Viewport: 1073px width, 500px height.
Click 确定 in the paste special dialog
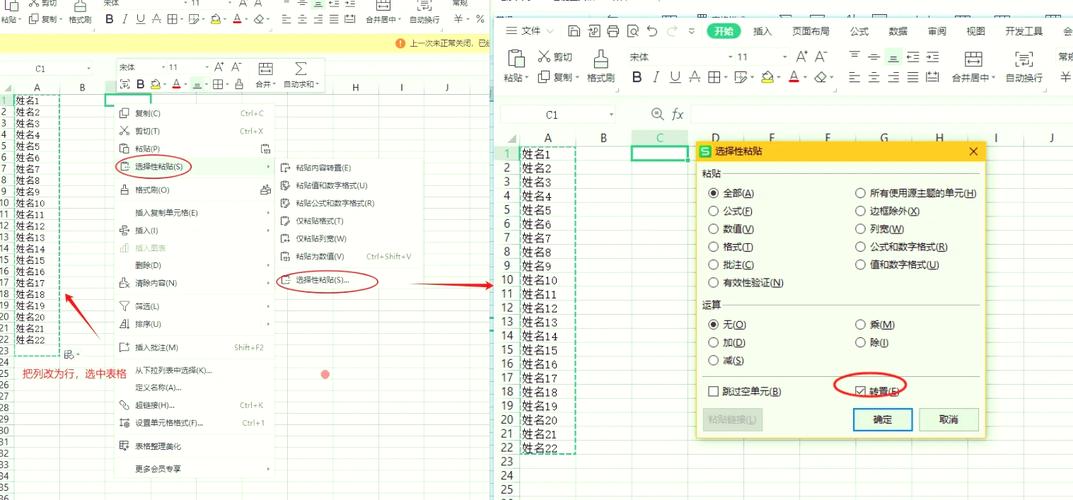coord(883,419)
